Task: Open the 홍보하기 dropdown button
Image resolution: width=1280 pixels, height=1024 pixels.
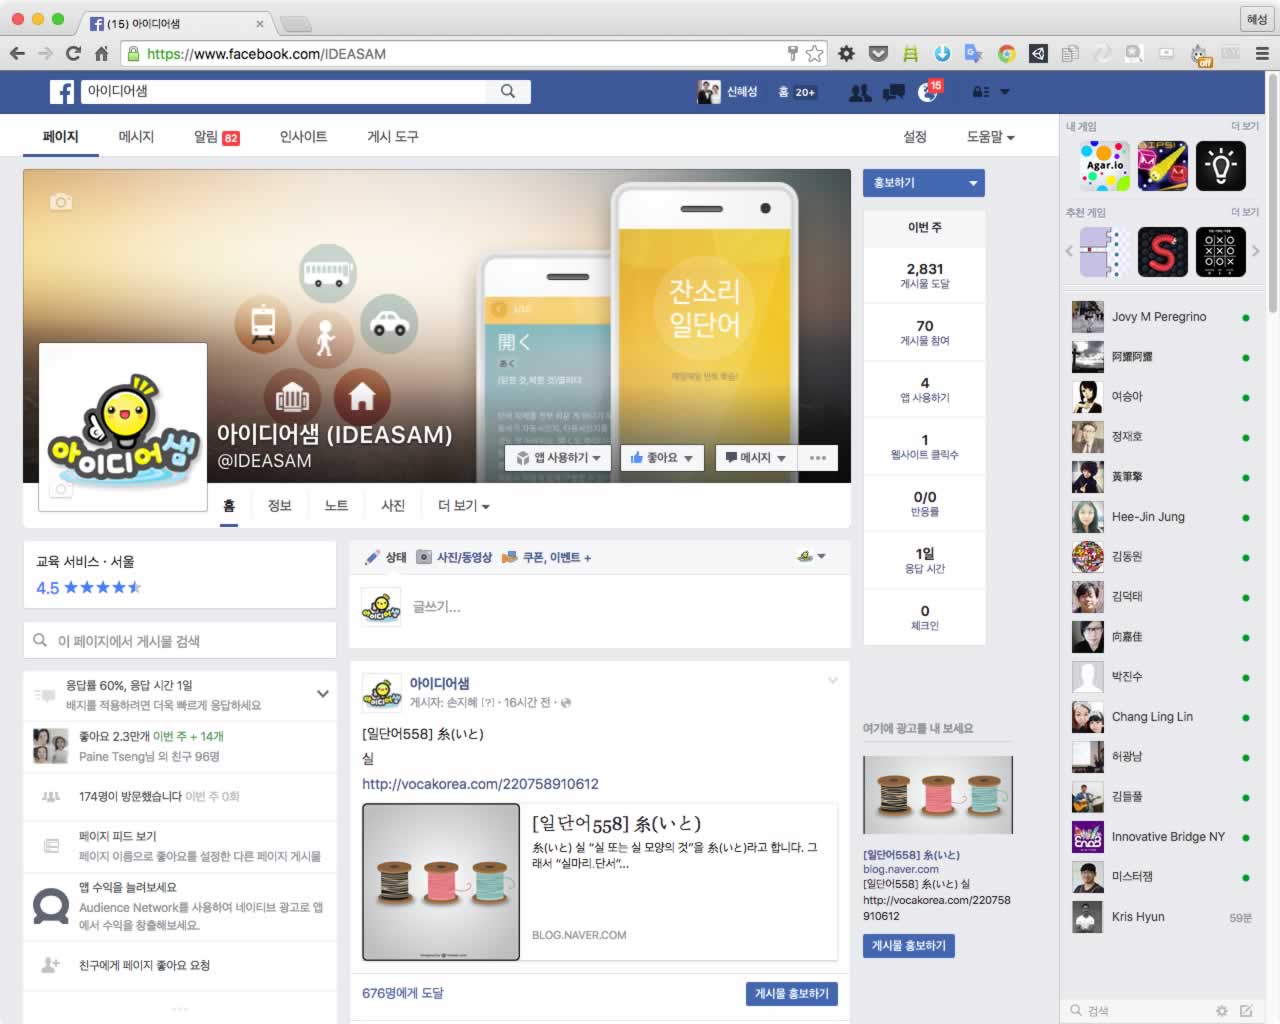Action: [924, 183]
